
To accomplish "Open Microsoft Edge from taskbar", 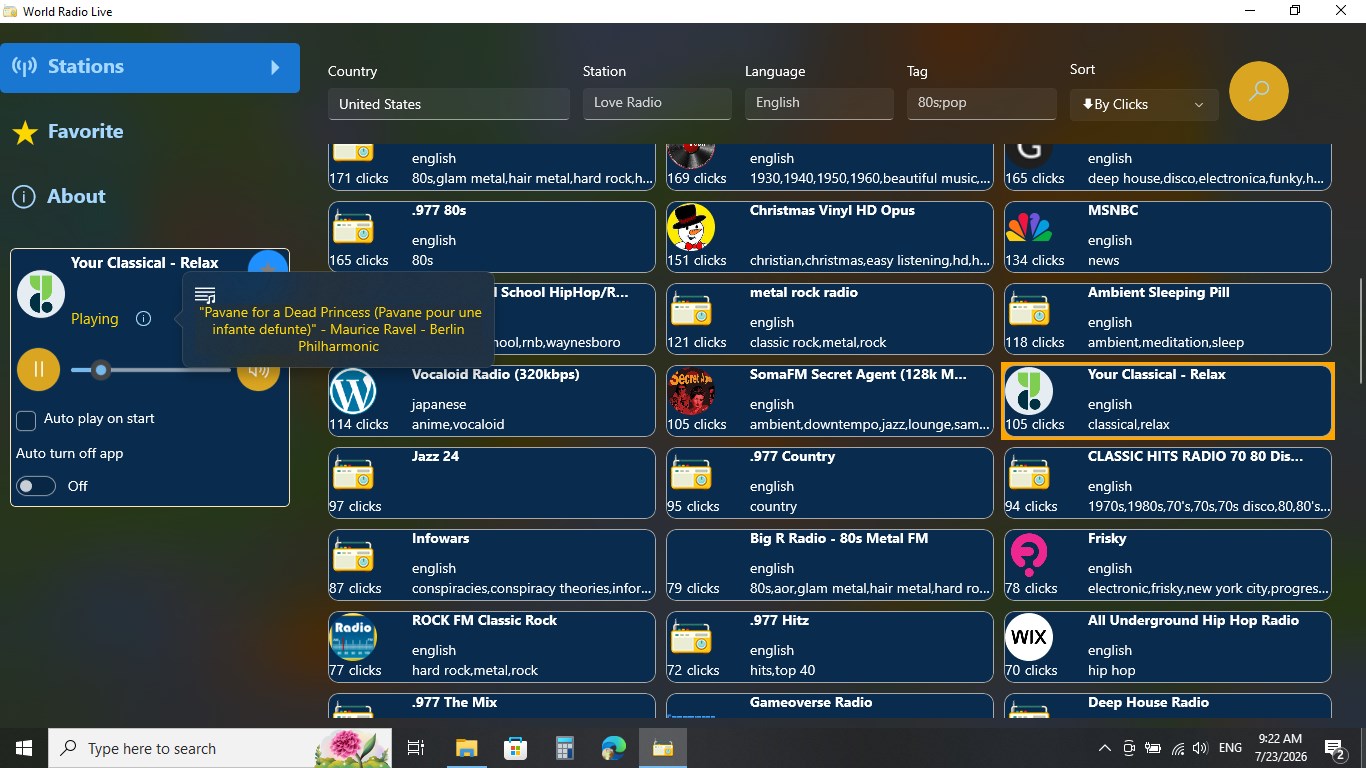I will coord(613,748).
